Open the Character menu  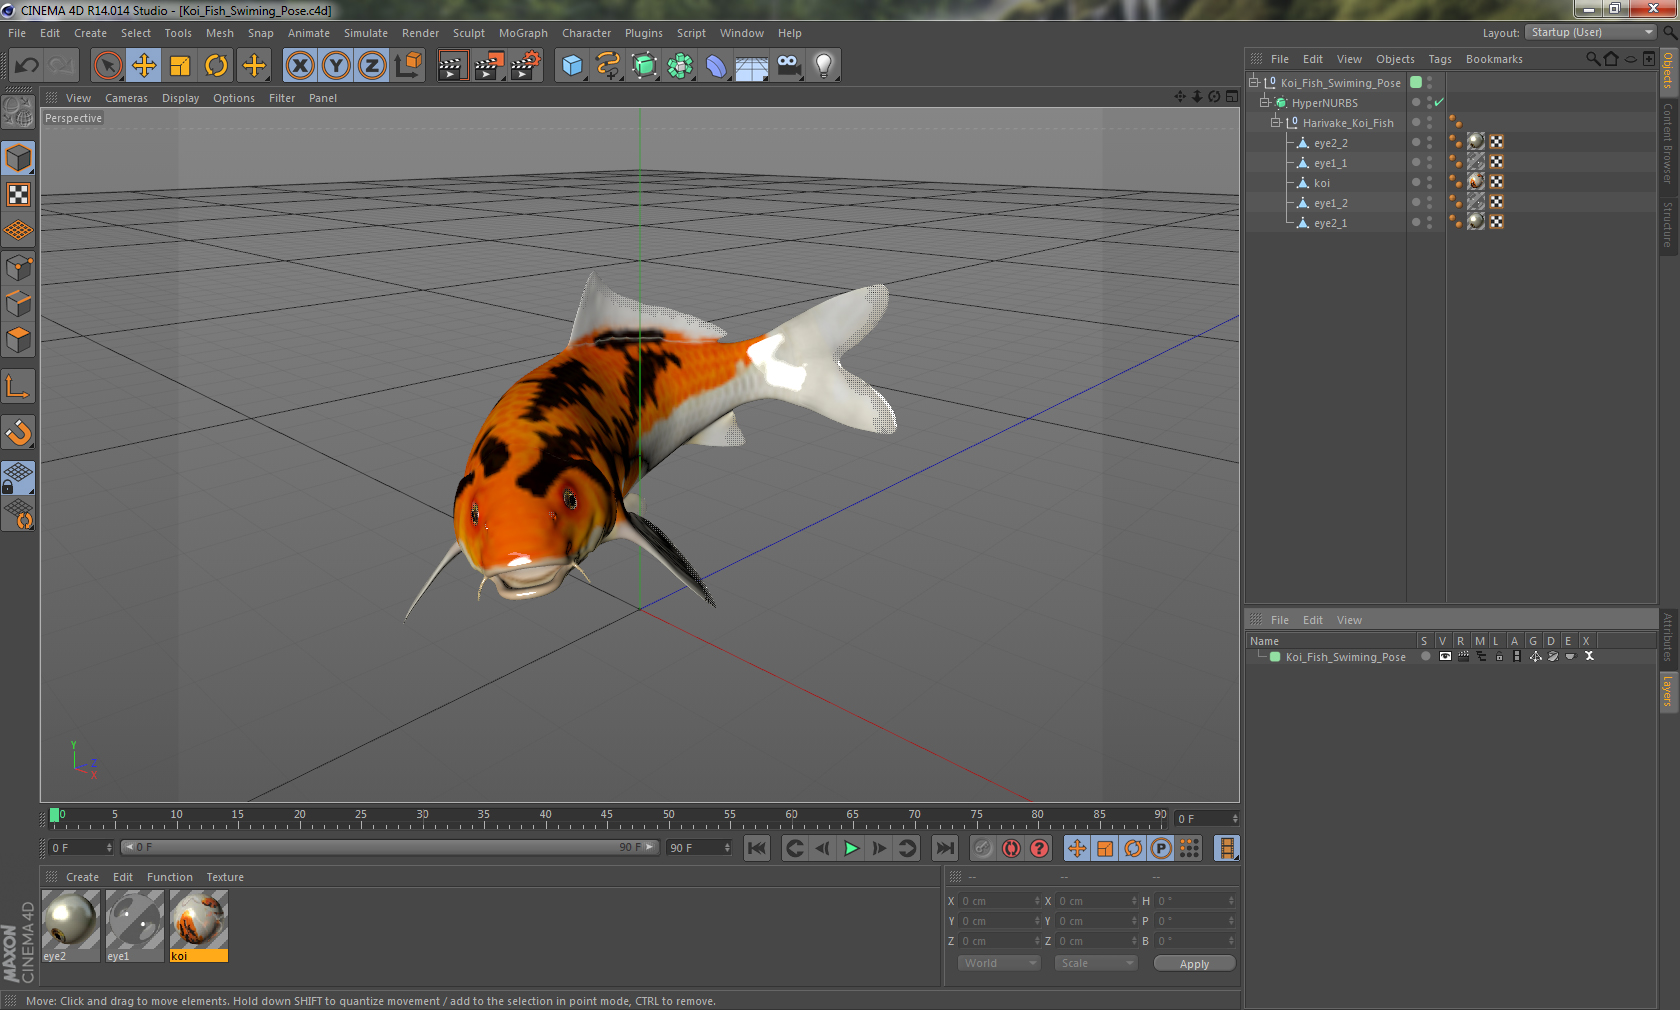click(x=586, y=33)
